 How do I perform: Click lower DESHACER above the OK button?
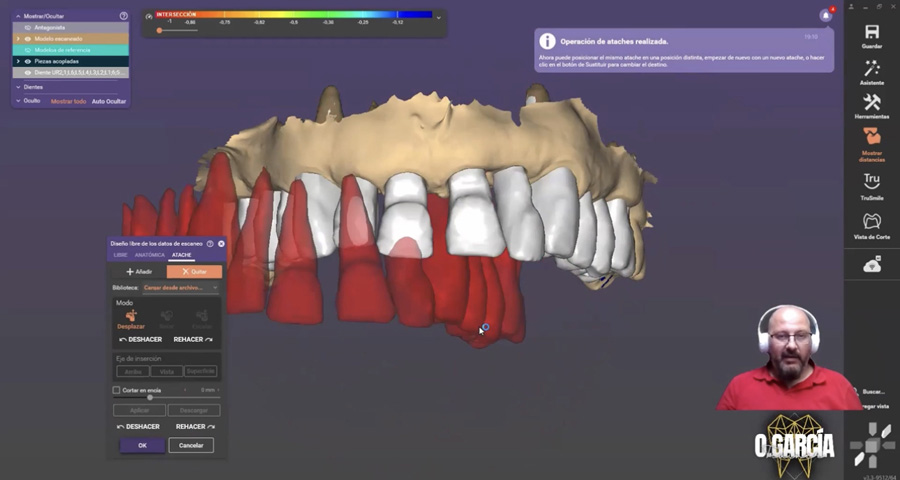click(x=138, y=427)
